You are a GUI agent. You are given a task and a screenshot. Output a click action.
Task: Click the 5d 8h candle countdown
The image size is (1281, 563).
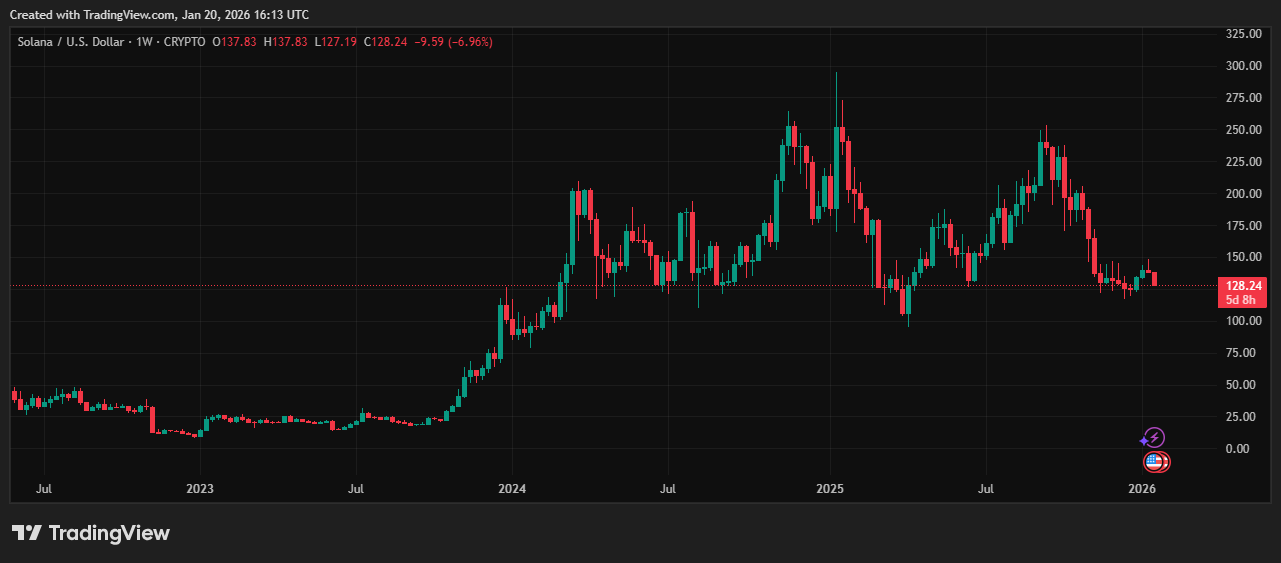point(1239,299)
